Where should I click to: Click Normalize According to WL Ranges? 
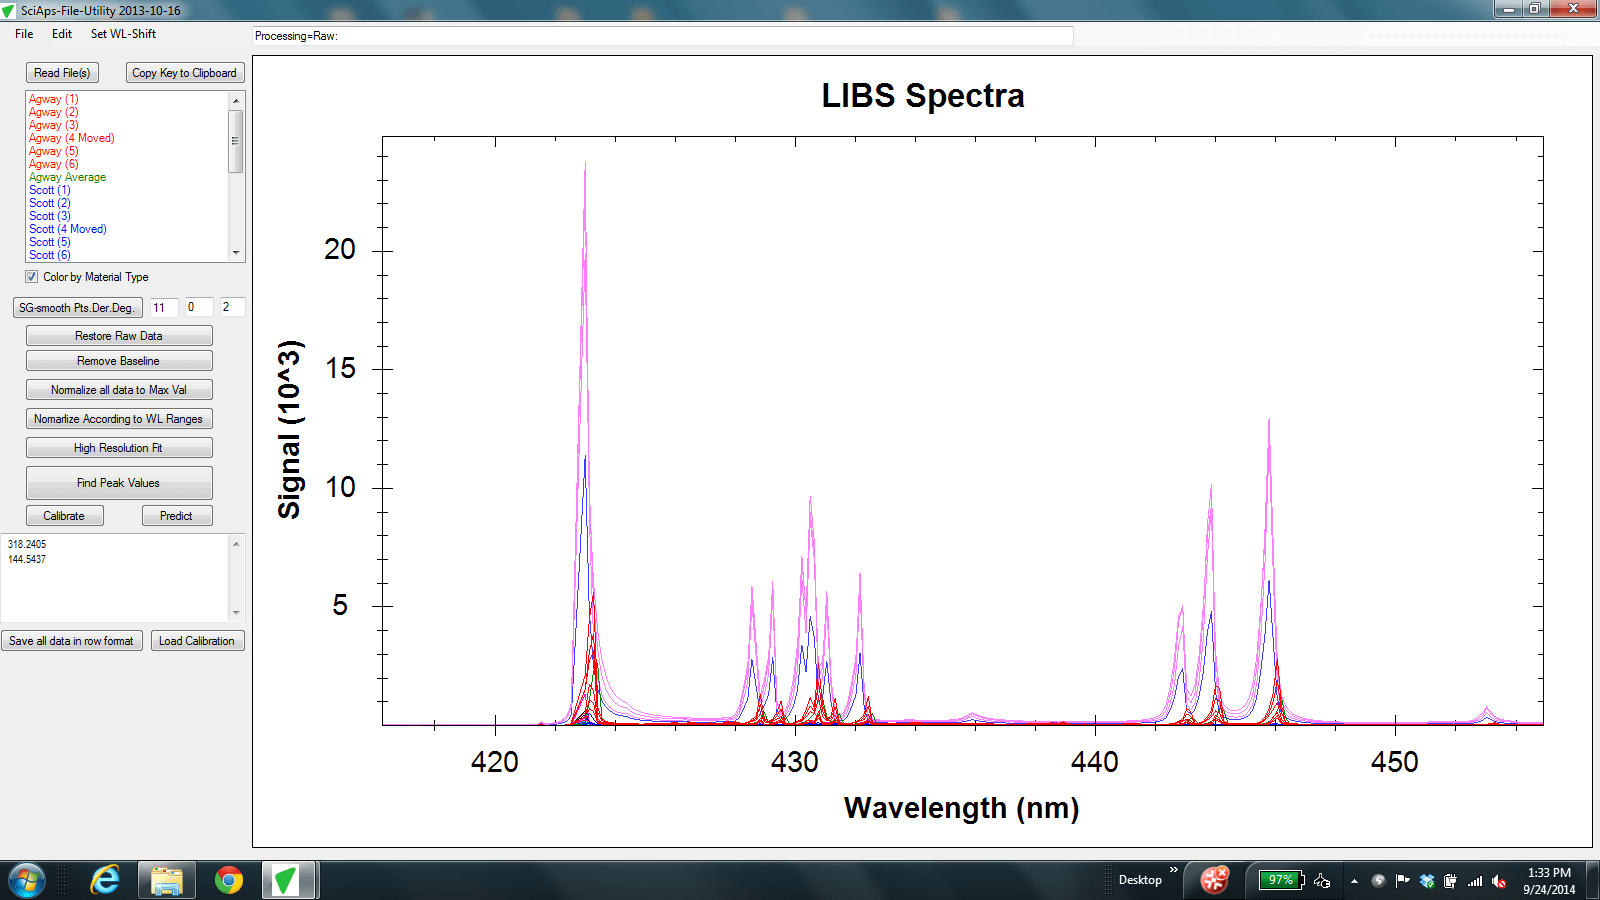pyautogui.click(x=119, y=419)
